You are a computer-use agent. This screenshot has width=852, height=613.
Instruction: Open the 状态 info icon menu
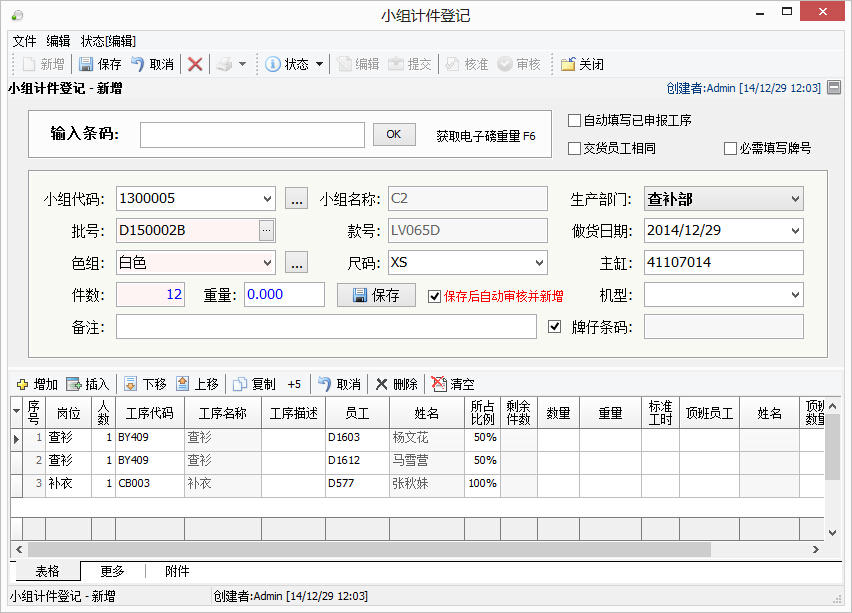(x=272, y=64)
